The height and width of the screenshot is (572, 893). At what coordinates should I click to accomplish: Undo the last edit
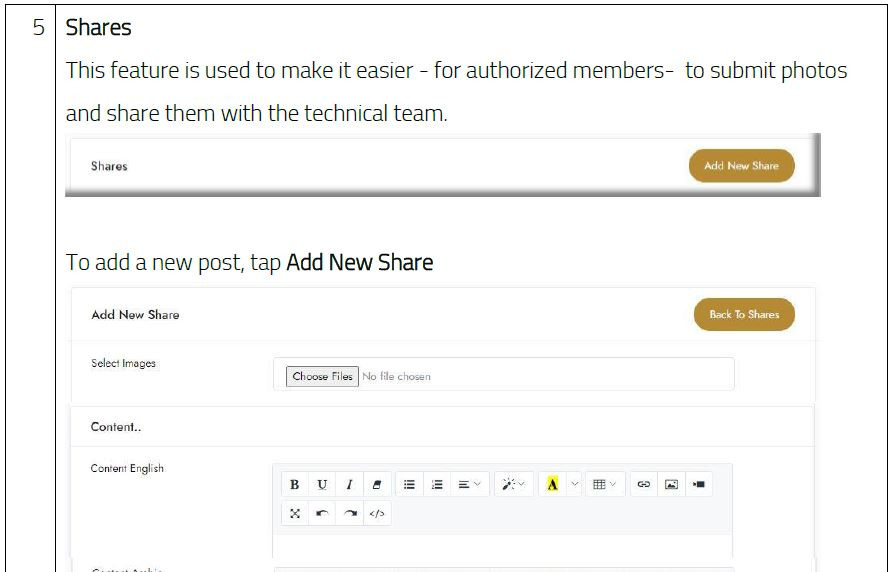(322, 513)
